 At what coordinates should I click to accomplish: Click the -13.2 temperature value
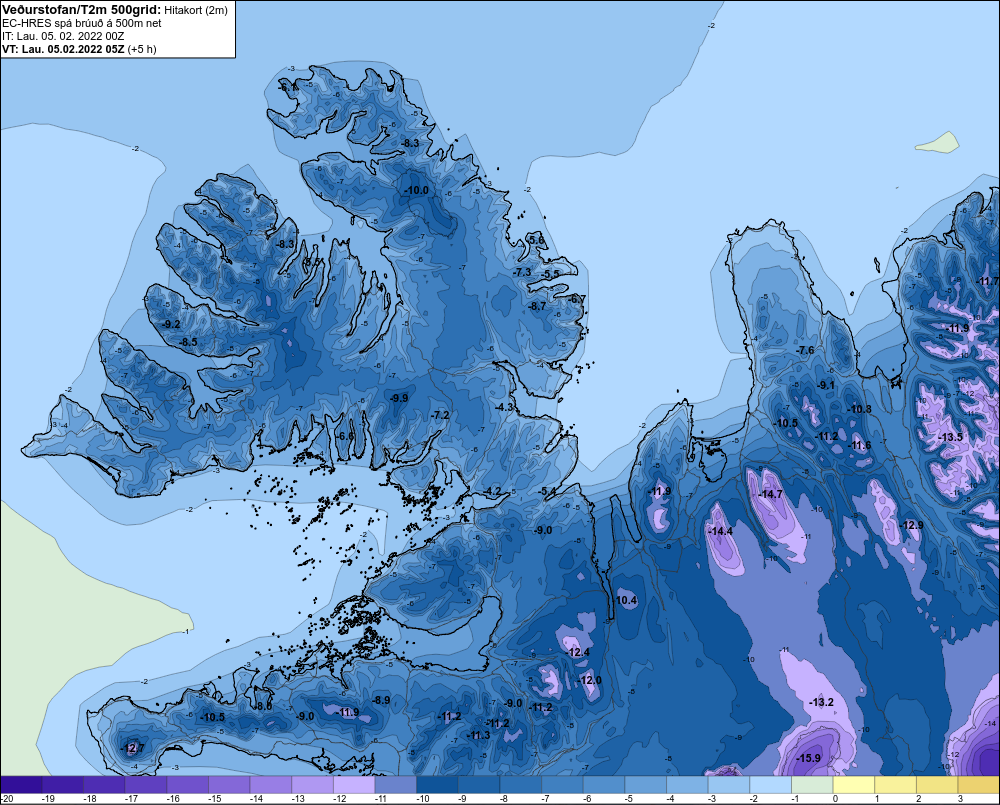click(x=821, y=702)
